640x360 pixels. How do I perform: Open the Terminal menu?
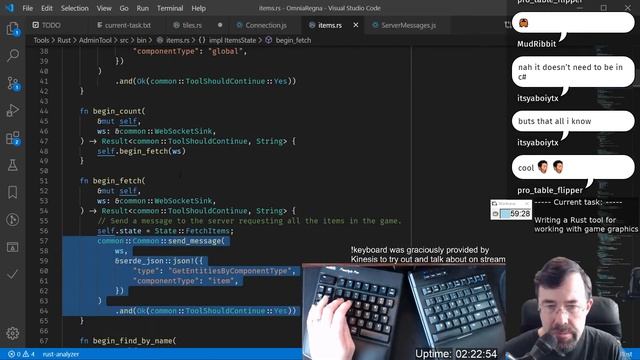(170, 8)
